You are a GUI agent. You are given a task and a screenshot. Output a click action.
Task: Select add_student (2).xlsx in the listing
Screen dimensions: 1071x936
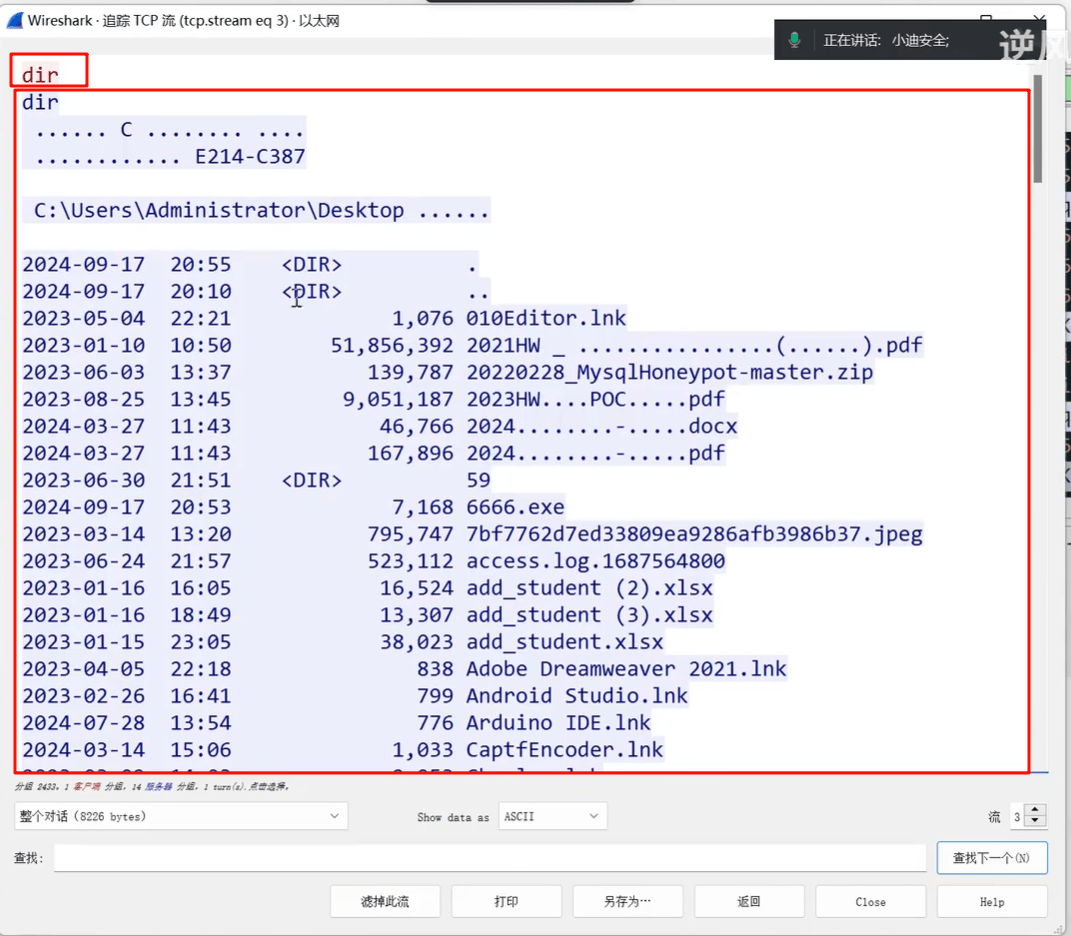tap(589, 588)
